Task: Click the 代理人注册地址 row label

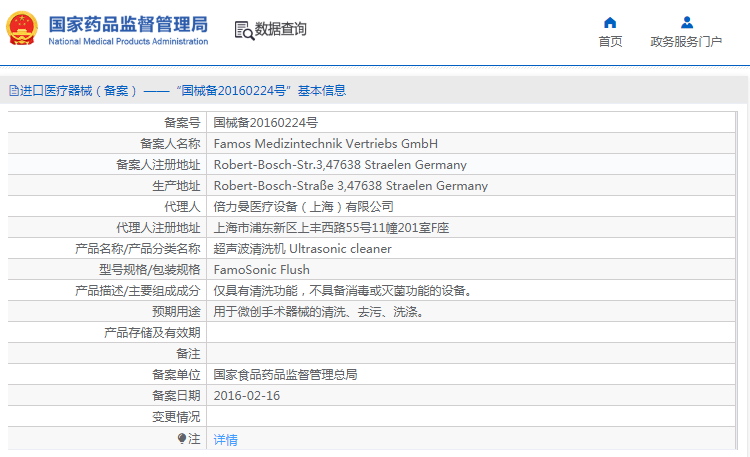Action: click(x=158, y=228)
